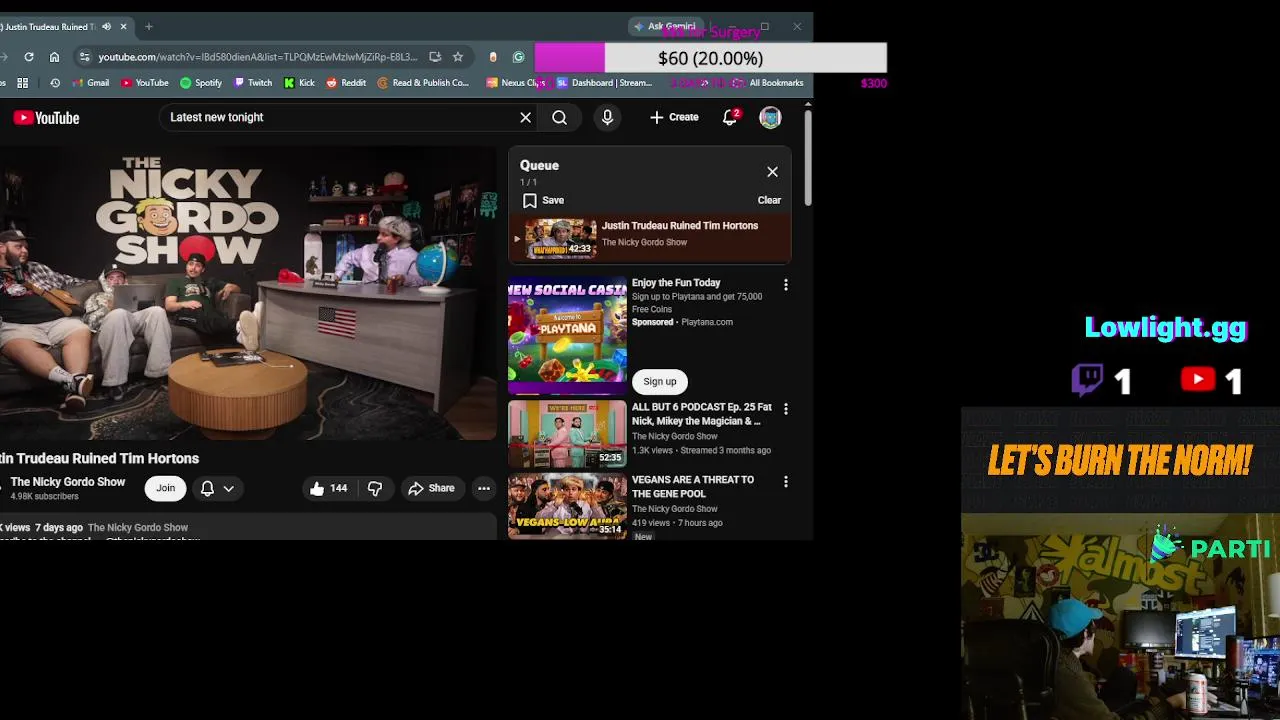Dislike the video
This screenshot has height=720, width=1280.
(375, 488)
